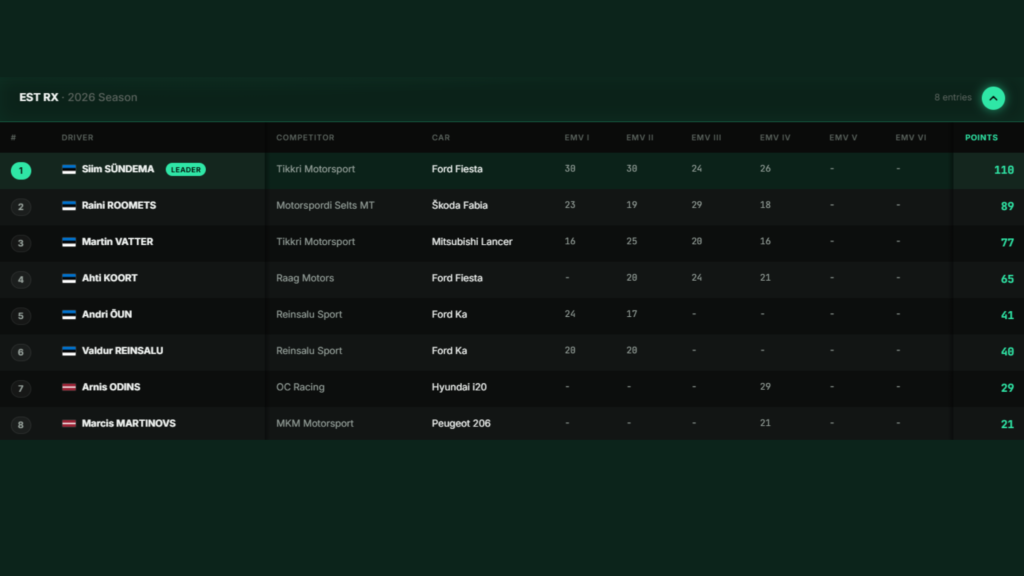Click the position 1 badge icon

(x=21, y=170)
